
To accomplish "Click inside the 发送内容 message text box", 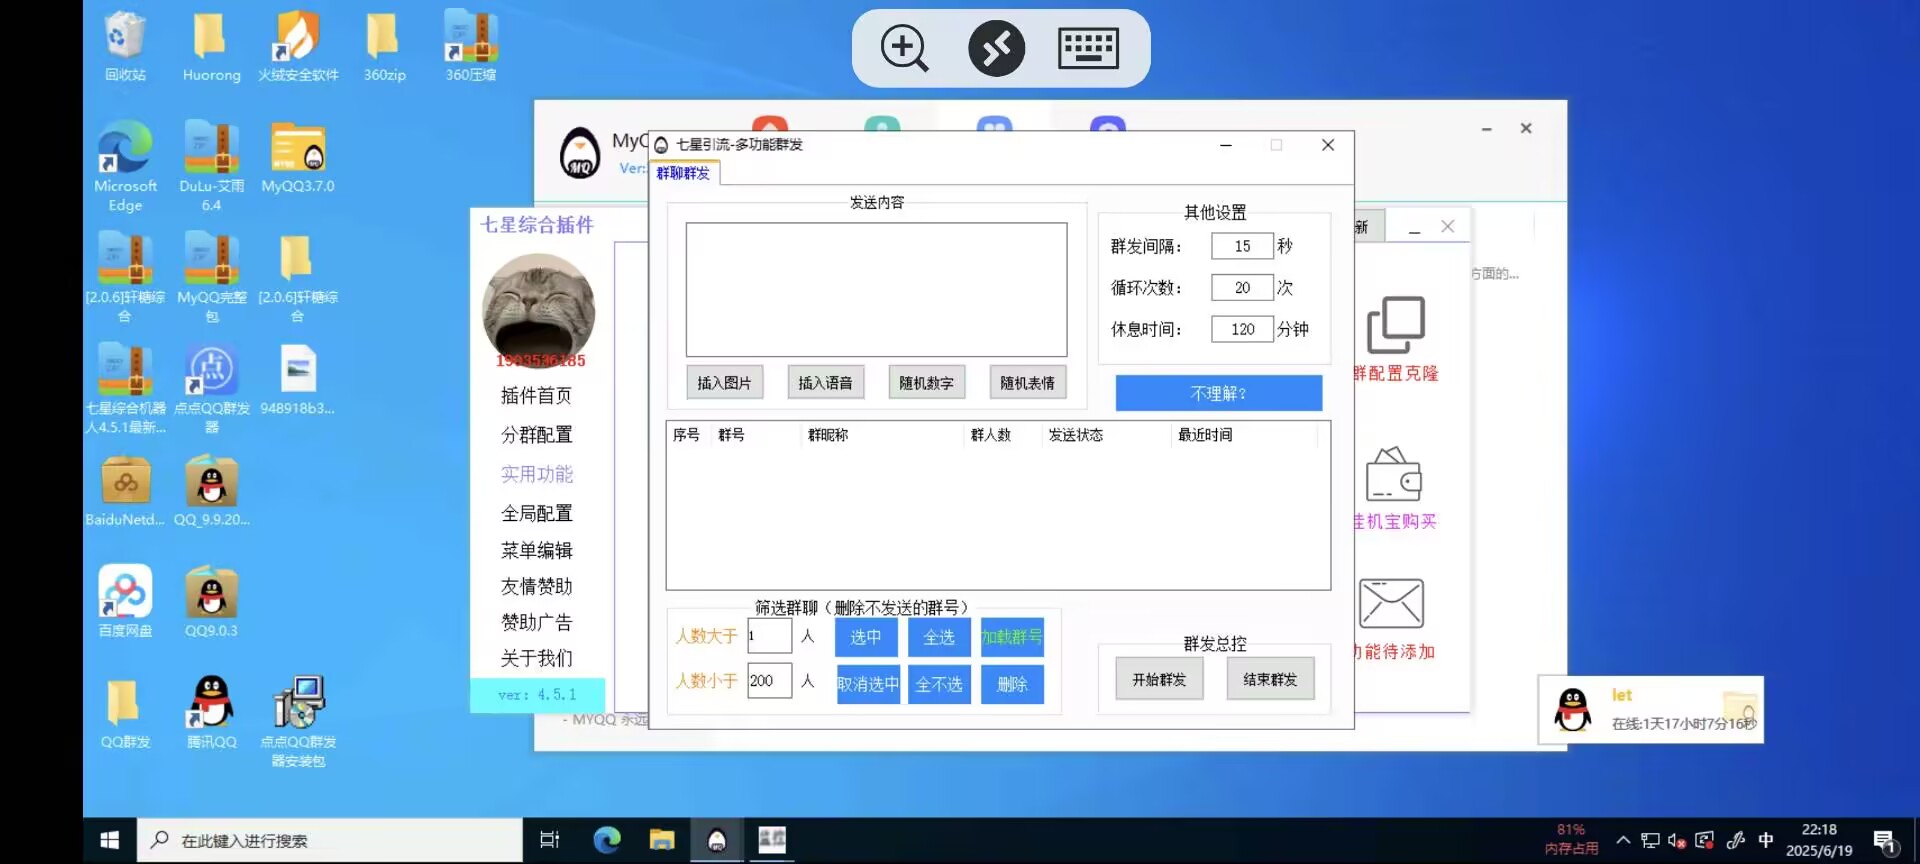I will 876,289.
